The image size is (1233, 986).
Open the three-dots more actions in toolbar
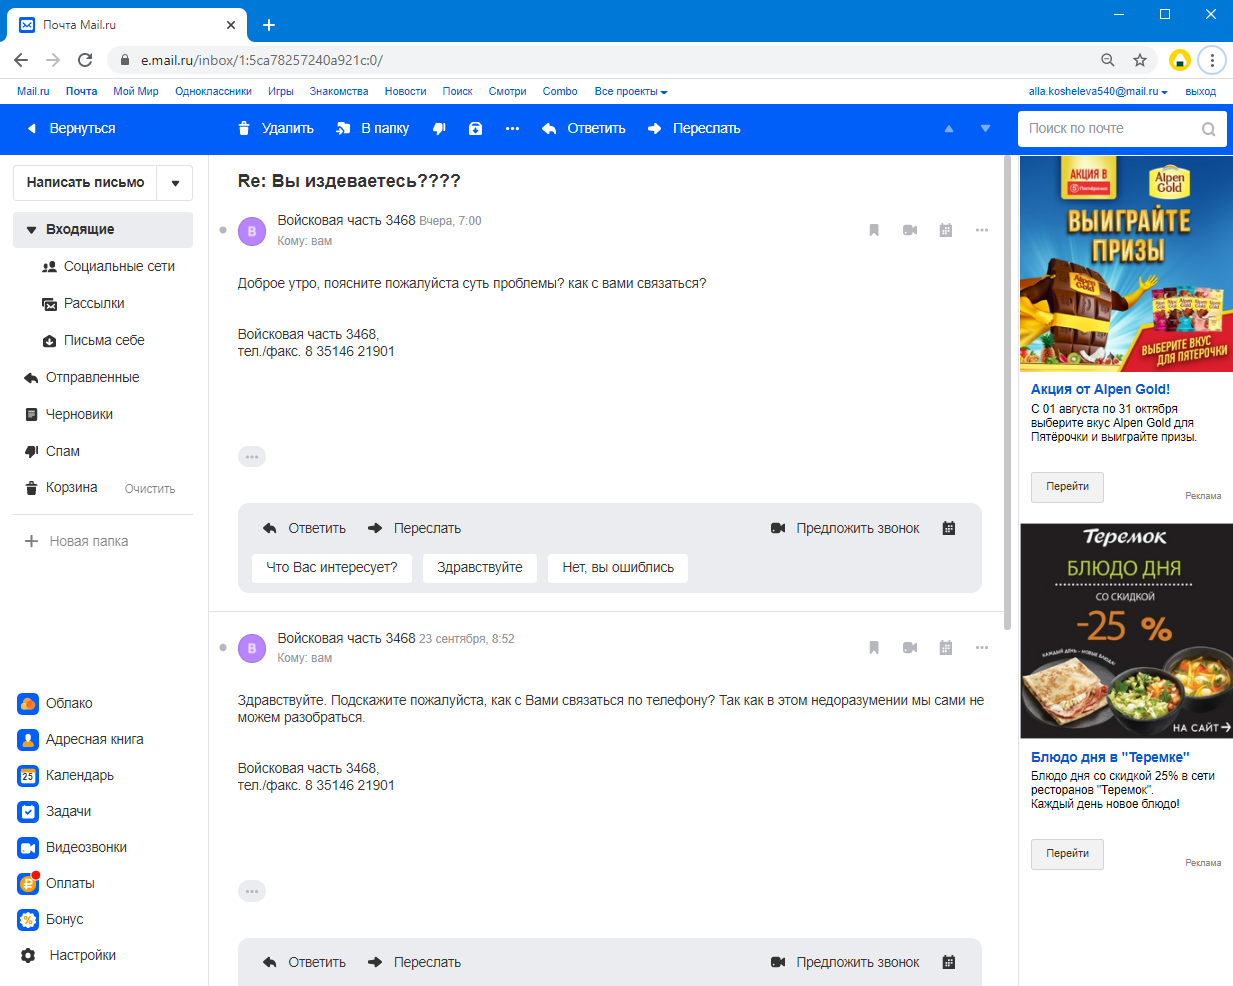[513, 129]
